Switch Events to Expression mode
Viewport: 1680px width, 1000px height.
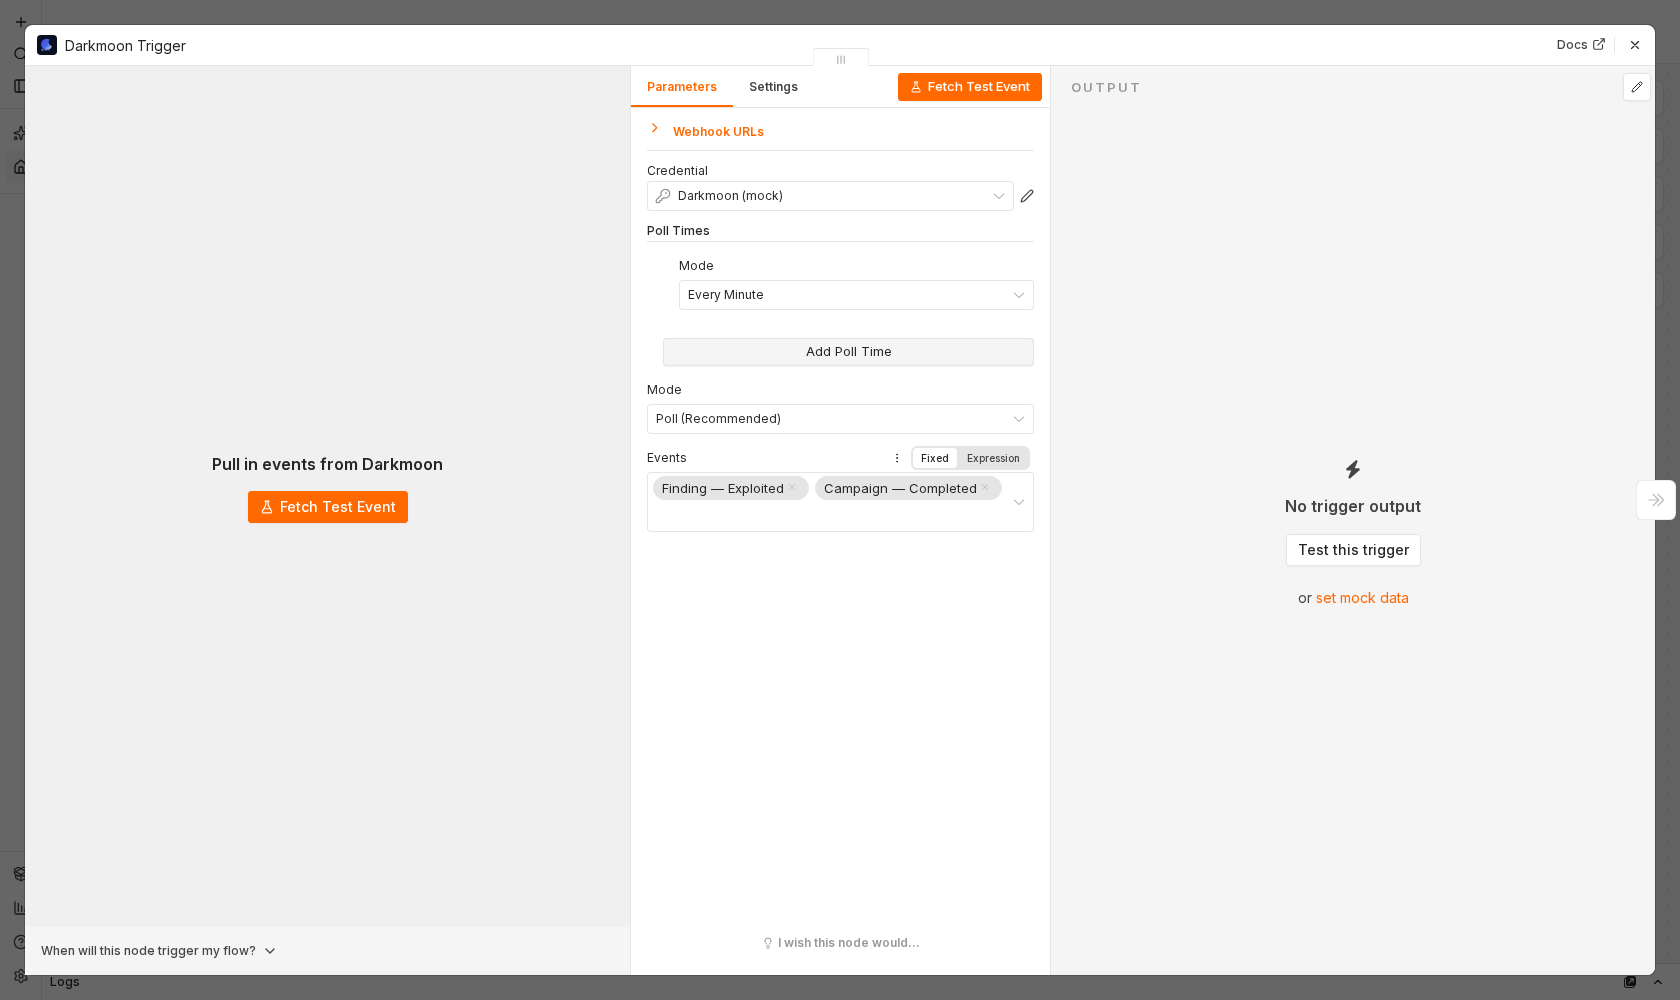tap(993, 458)
